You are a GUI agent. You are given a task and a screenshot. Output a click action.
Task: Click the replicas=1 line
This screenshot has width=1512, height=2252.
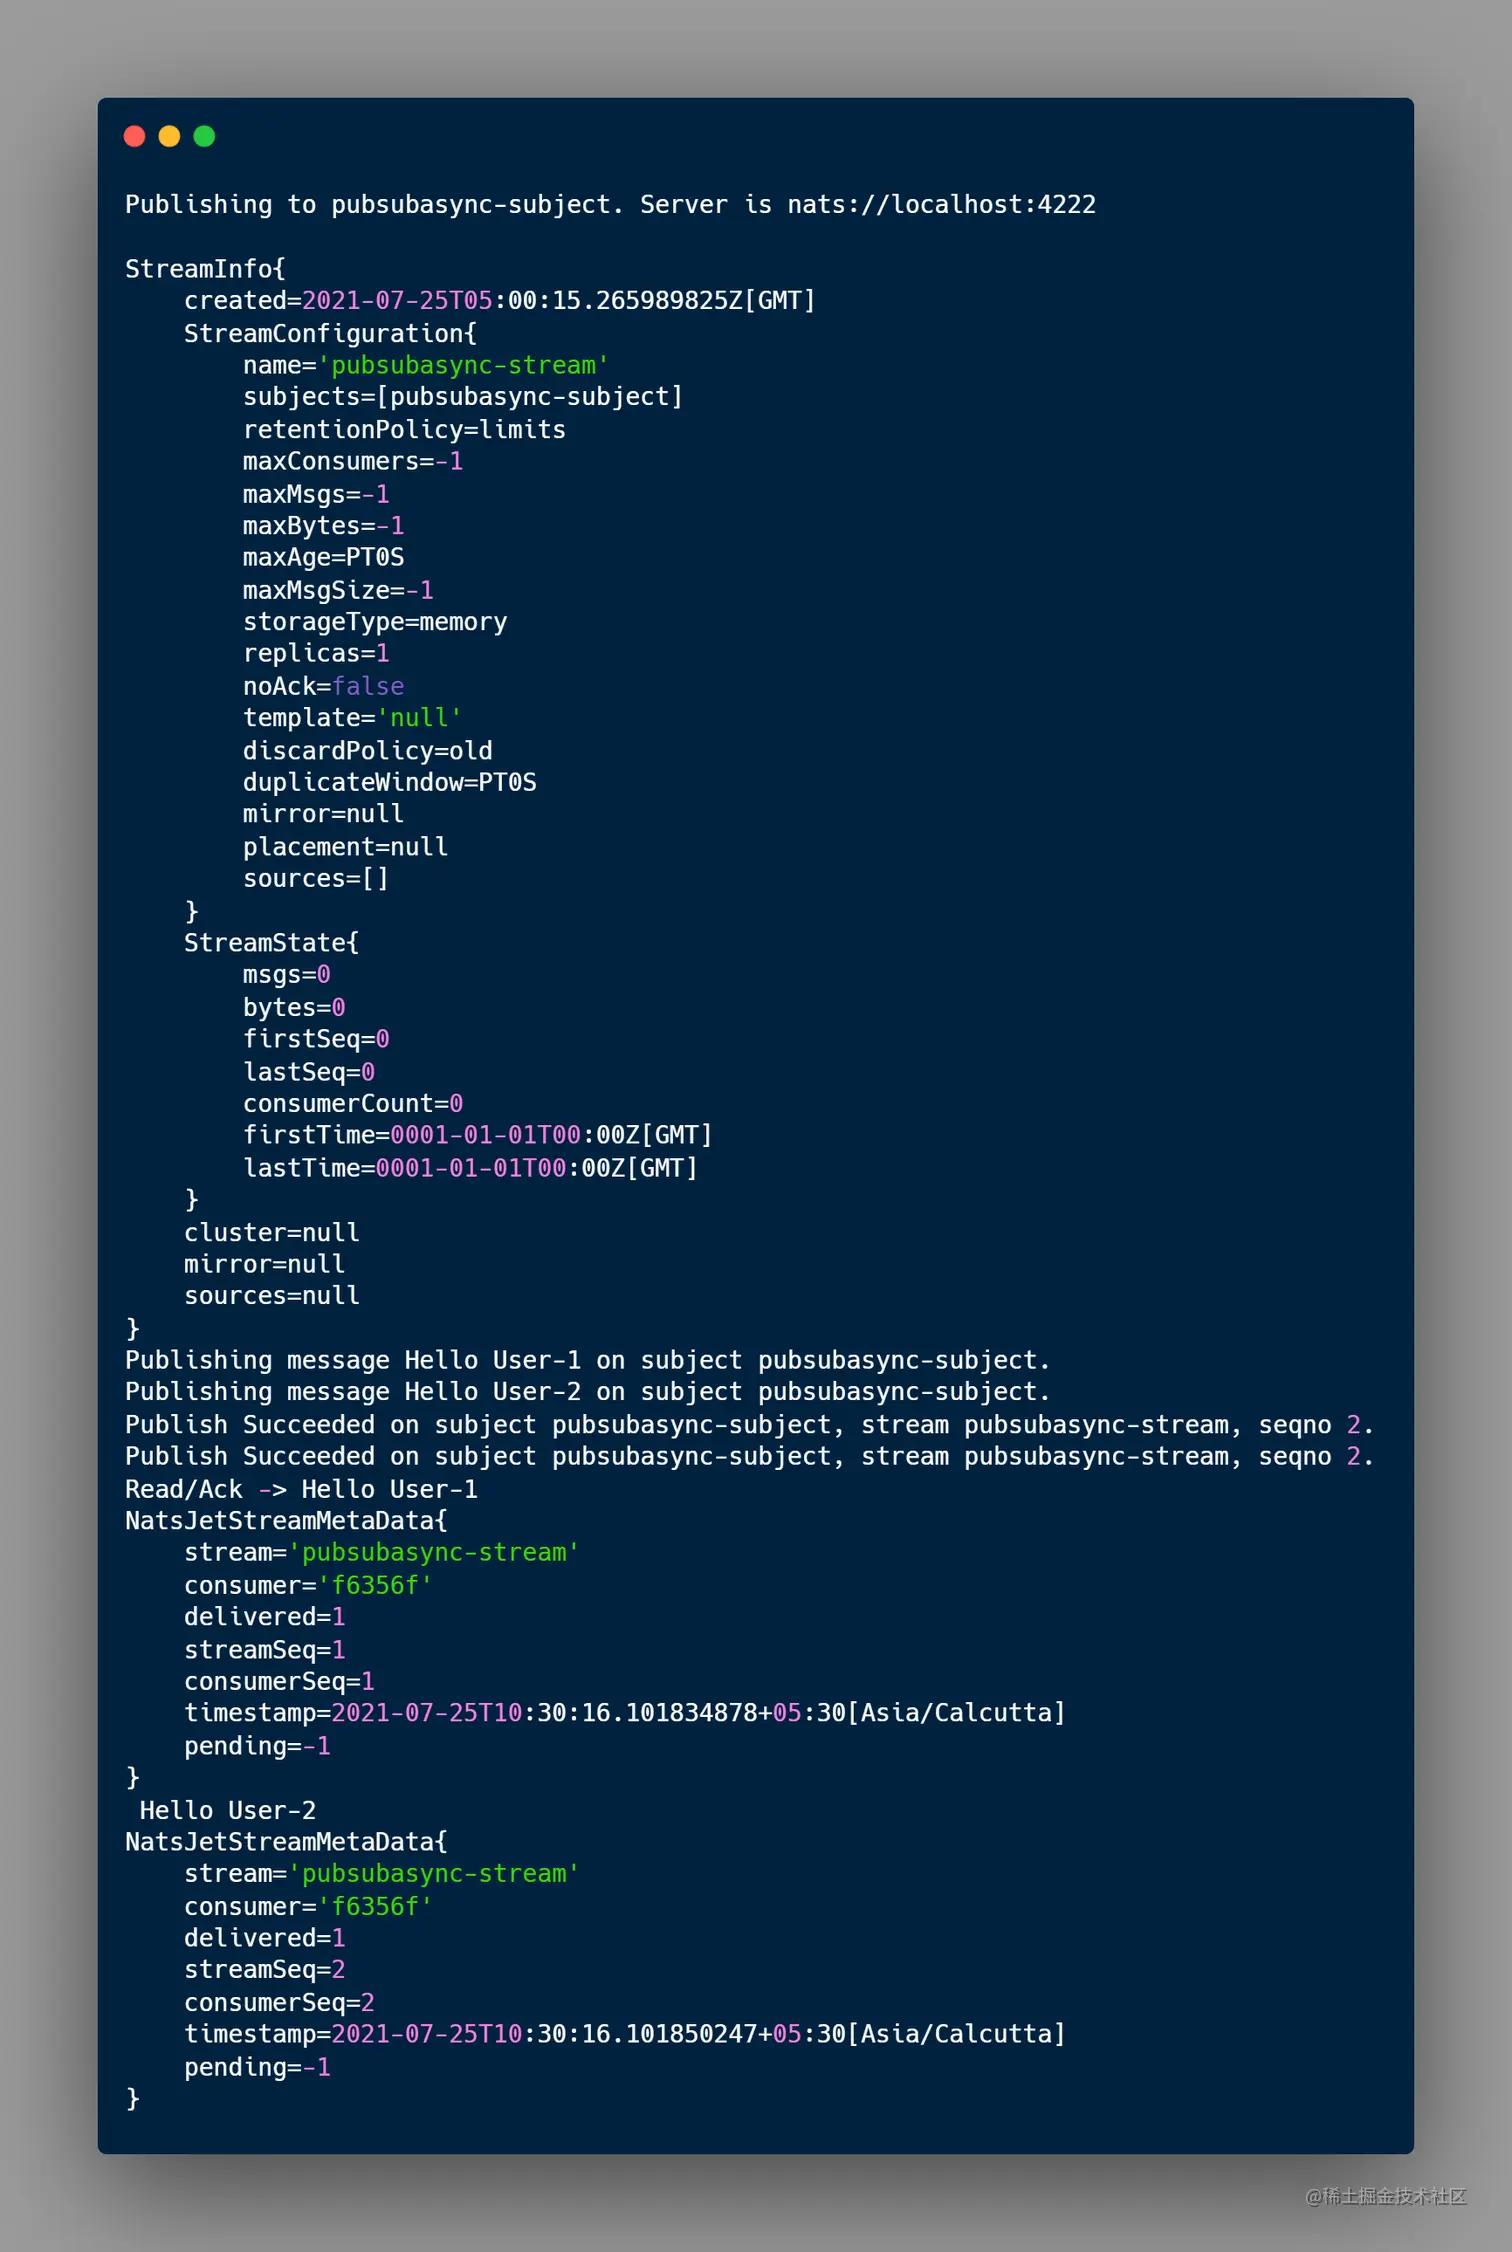point(316,654)
